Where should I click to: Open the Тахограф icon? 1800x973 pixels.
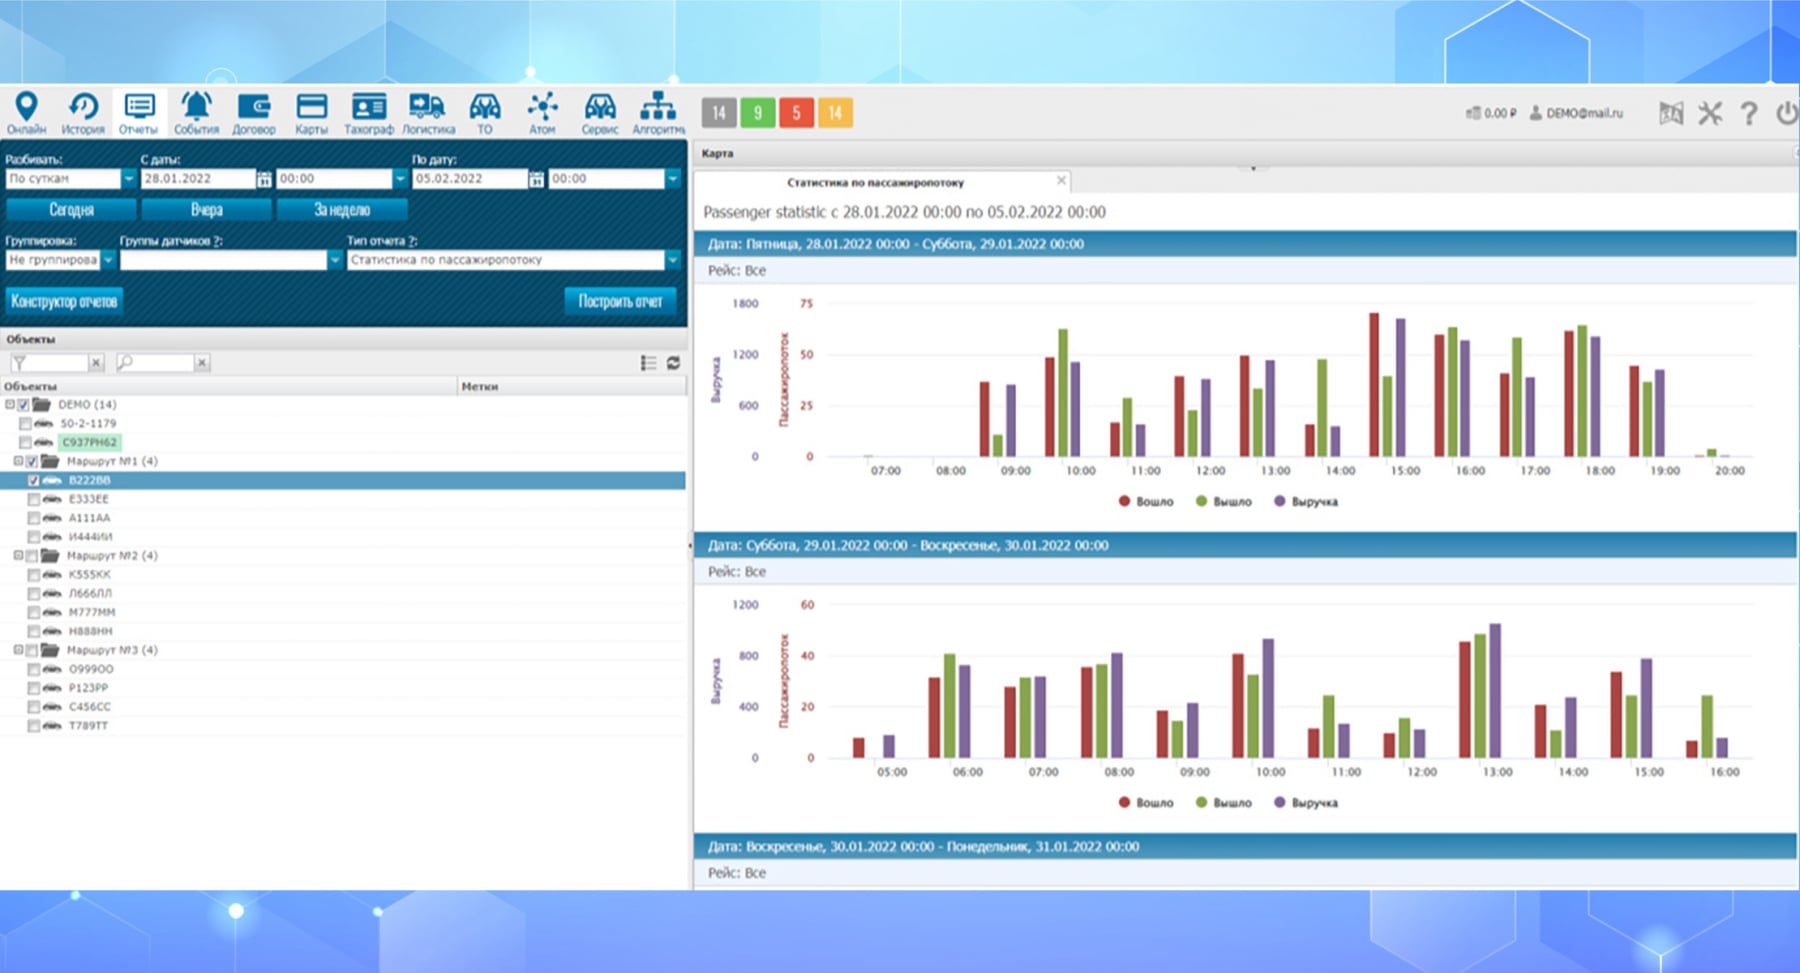(368, 112)
